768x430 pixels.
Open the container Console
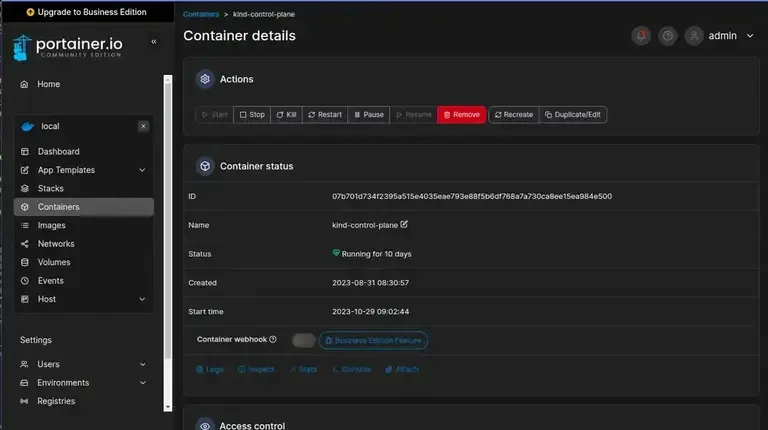pyautogui.click(x=351, y=369)
